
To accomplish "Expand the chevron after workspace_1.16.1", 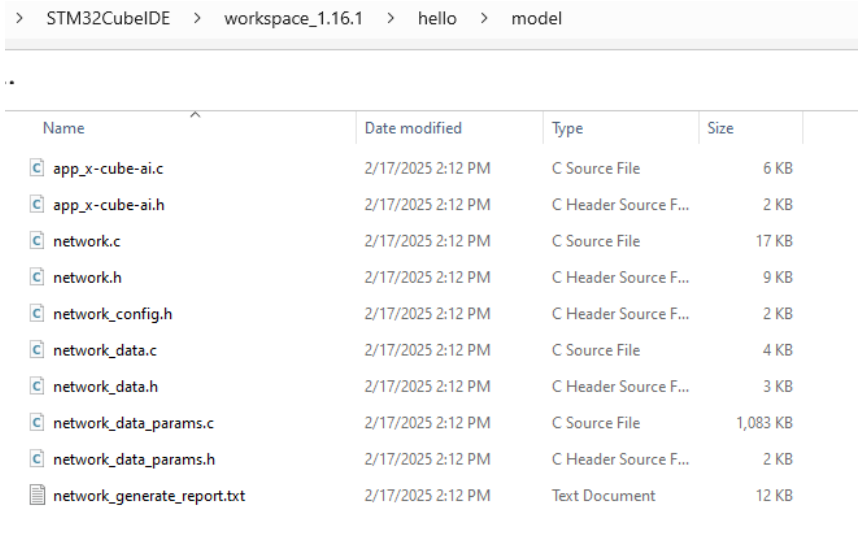I will pyautogui.click(x=391, y=19).
